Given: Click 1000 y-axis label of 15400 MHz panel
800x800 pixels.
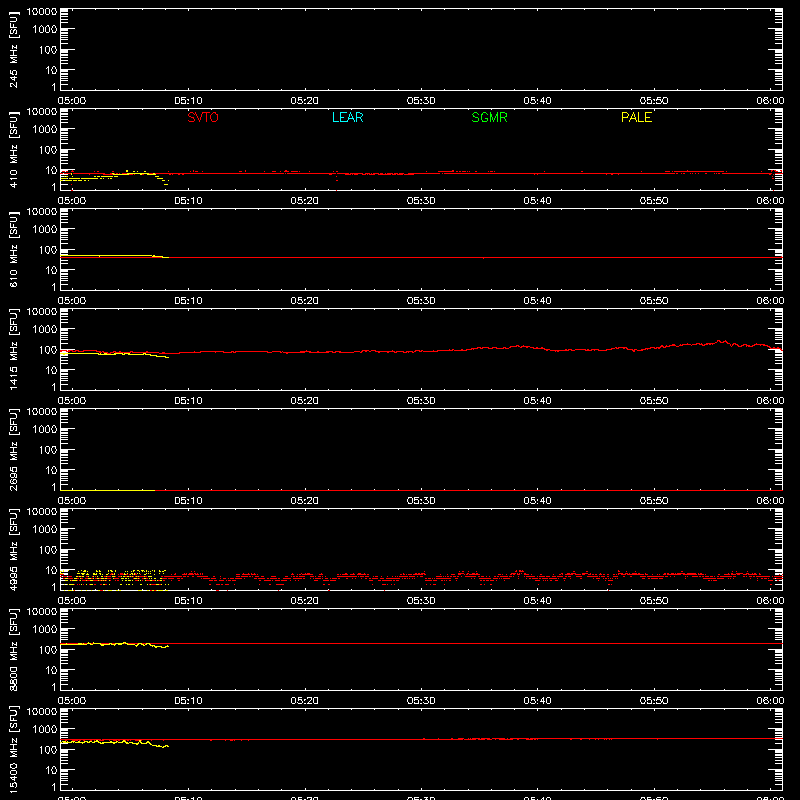Looking at the screenshot, I should [45, 729].
